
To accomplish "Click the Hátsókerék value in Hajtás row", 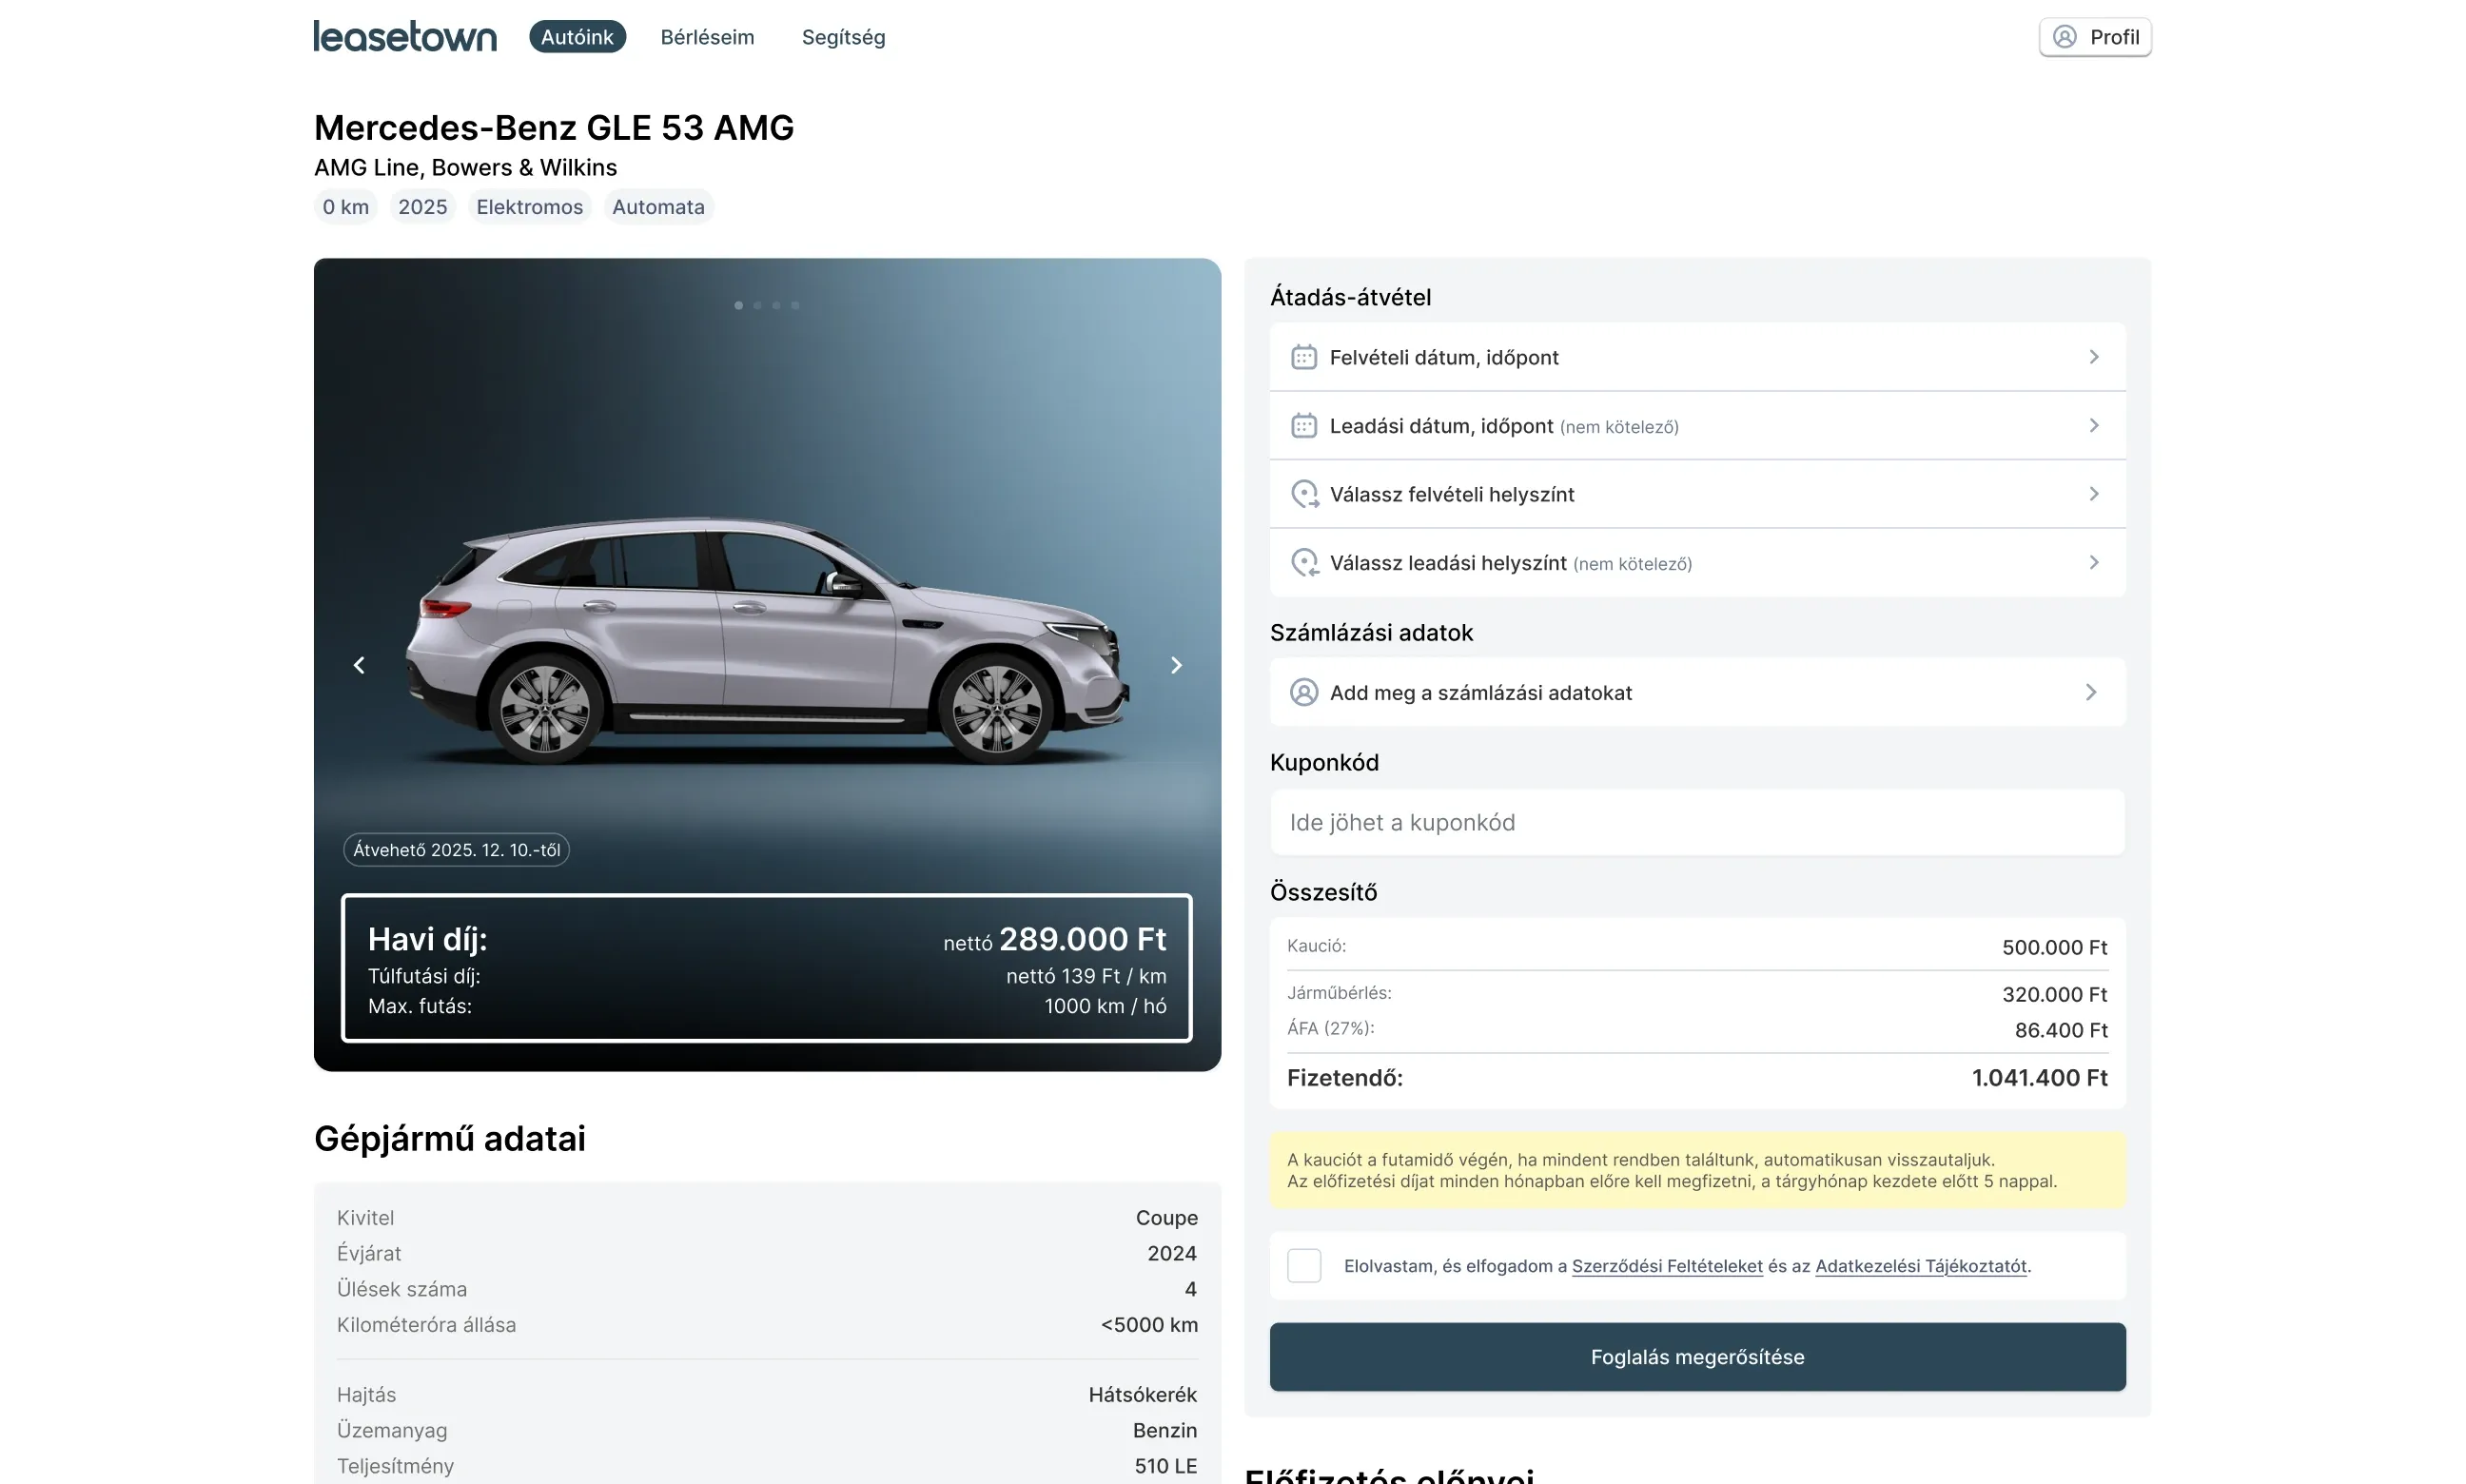I will point(1142,1395).
